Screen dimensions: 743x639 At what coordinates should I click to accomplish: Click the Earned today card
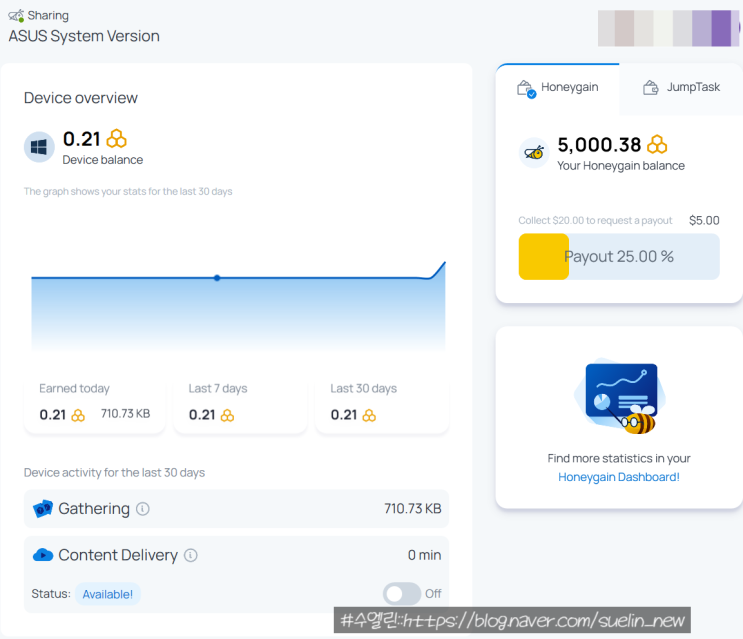pos(95,406)
